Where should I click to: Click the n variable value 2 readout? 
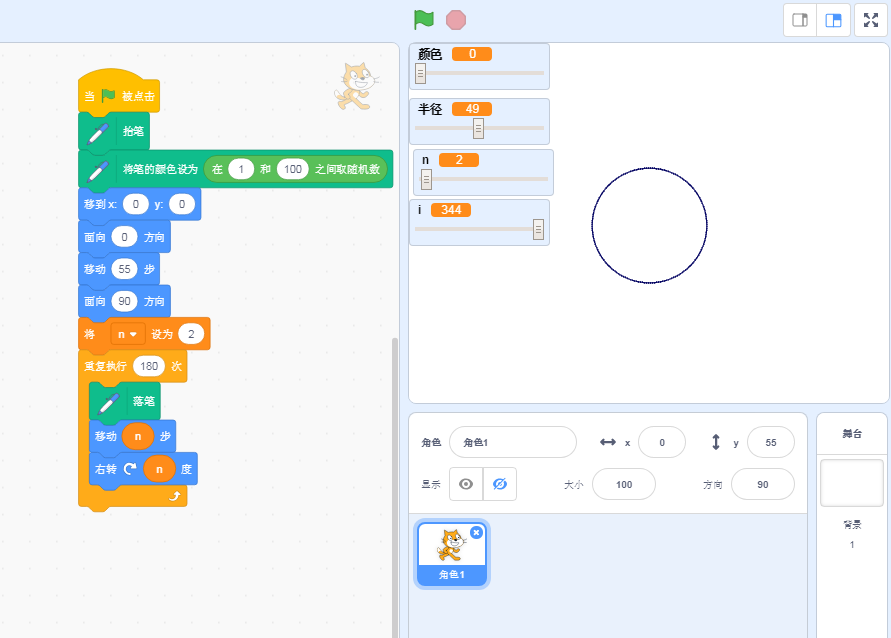coord(459,160)
